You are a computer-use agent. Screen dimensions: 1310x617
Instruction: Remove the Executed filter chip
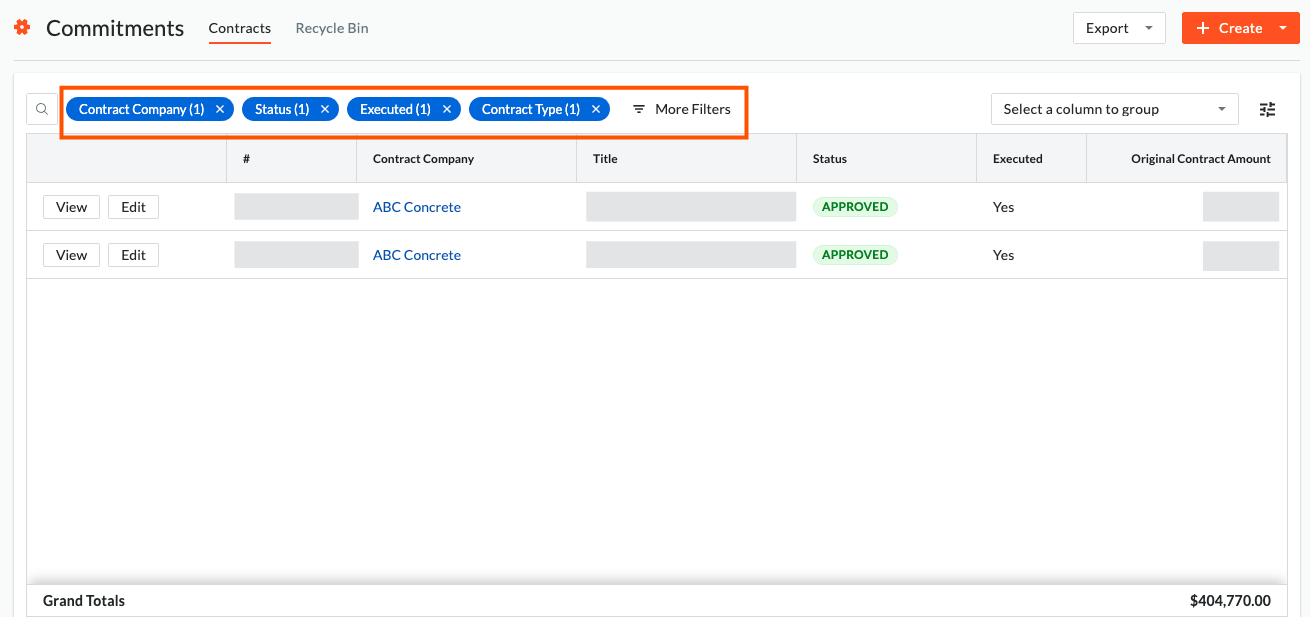click(x=447, y=108)
